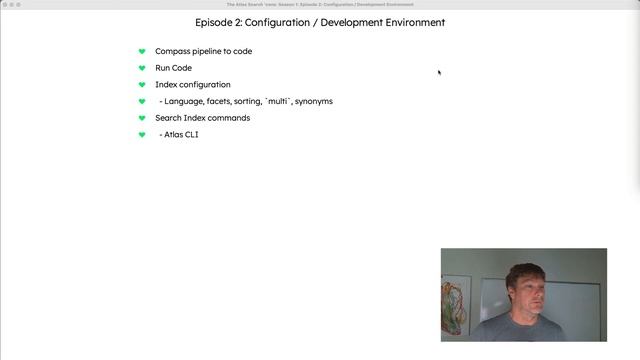Screen dimensions: 640x360
Task: Click the window title bar text
Action: coord(320,4)
